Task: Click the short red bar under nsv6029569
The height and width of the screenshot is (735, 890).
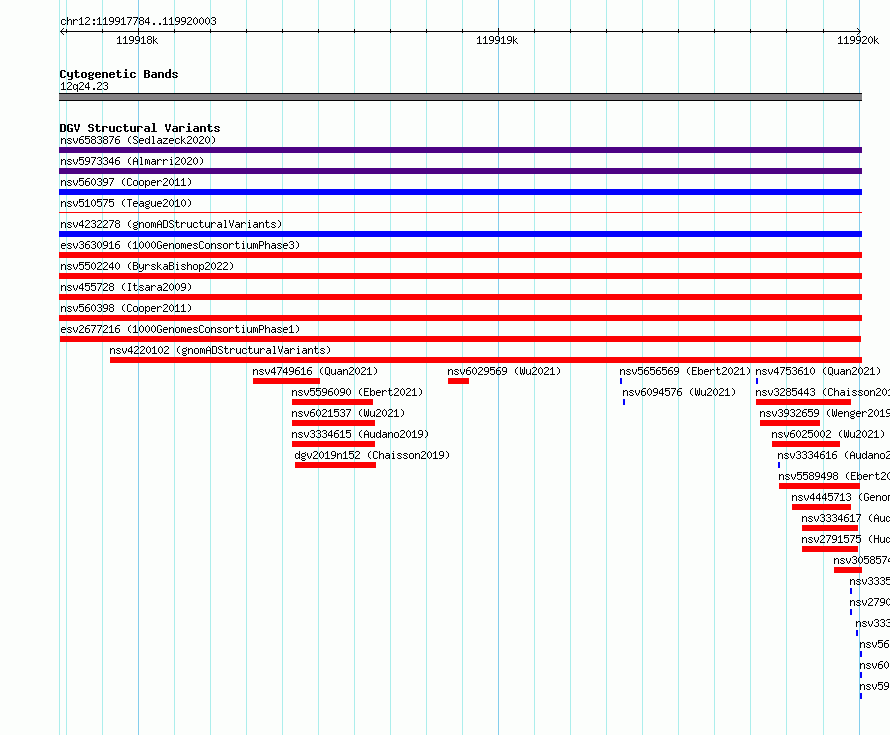Action: (458, 381)
